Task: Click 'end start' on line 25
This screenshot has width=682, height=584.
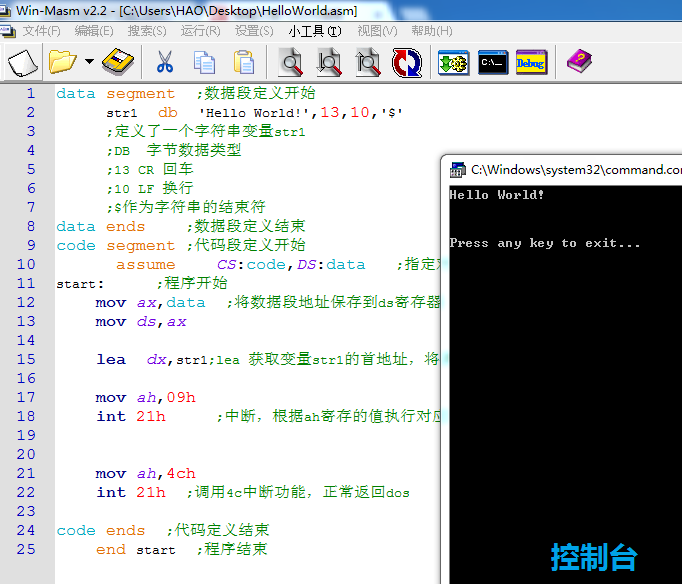Action: click(x=136, y=550)
